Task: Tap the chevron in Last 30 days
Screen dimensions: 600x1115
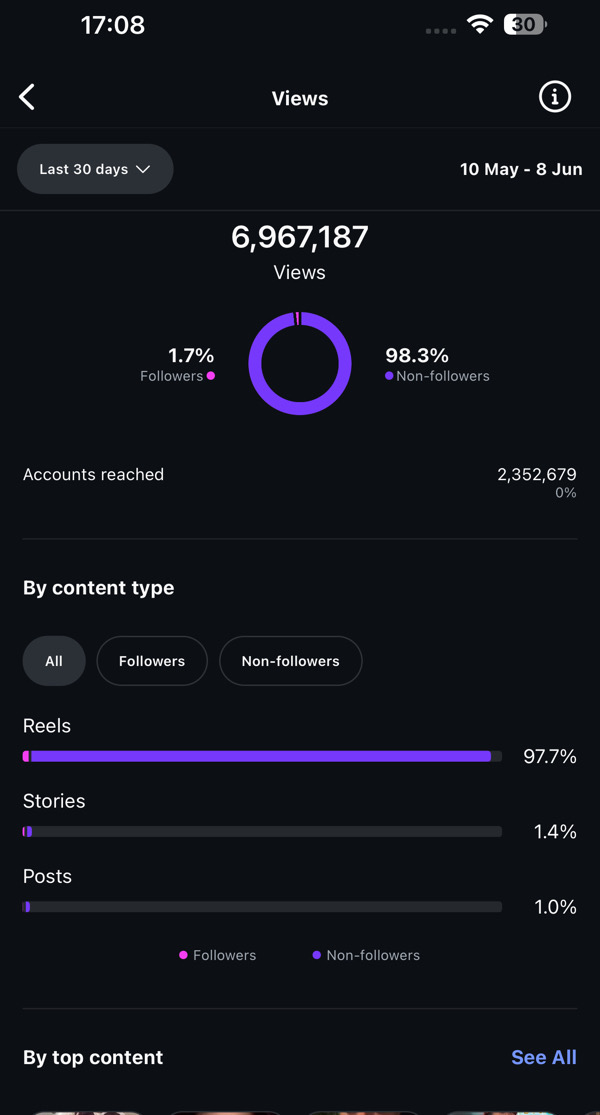Action: pos(143,169)
